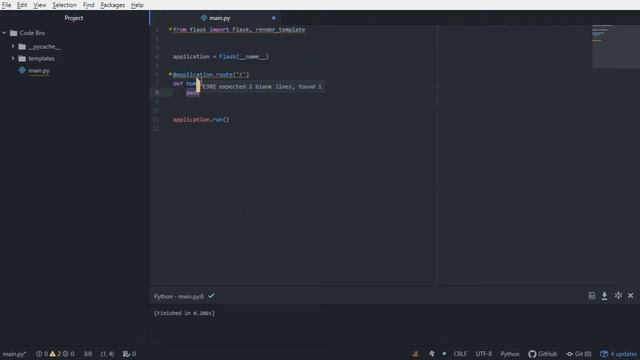Click the save output icon in script panel
The width and height of the screenshot is (640, 360).
(591, 296)
